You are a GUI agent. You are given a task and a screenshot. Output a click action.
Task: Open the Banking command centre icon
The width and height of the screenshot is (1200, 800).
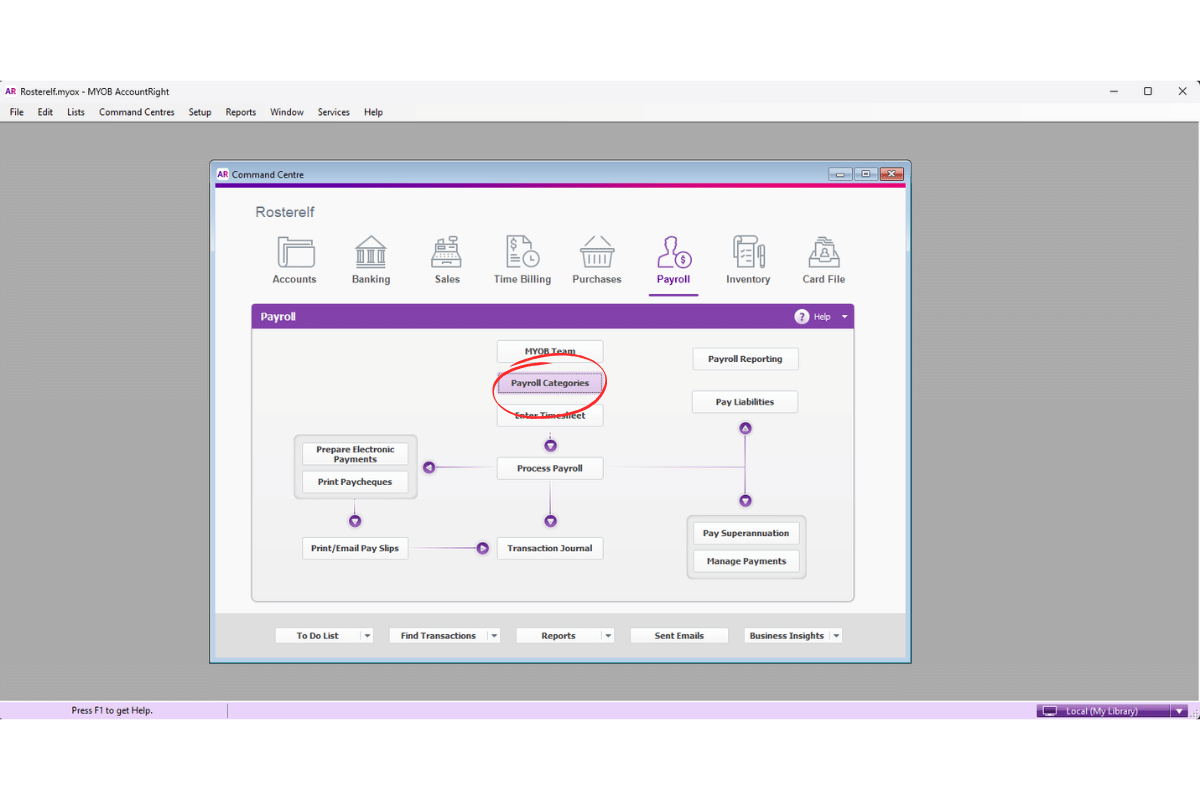tap(370, 252)
